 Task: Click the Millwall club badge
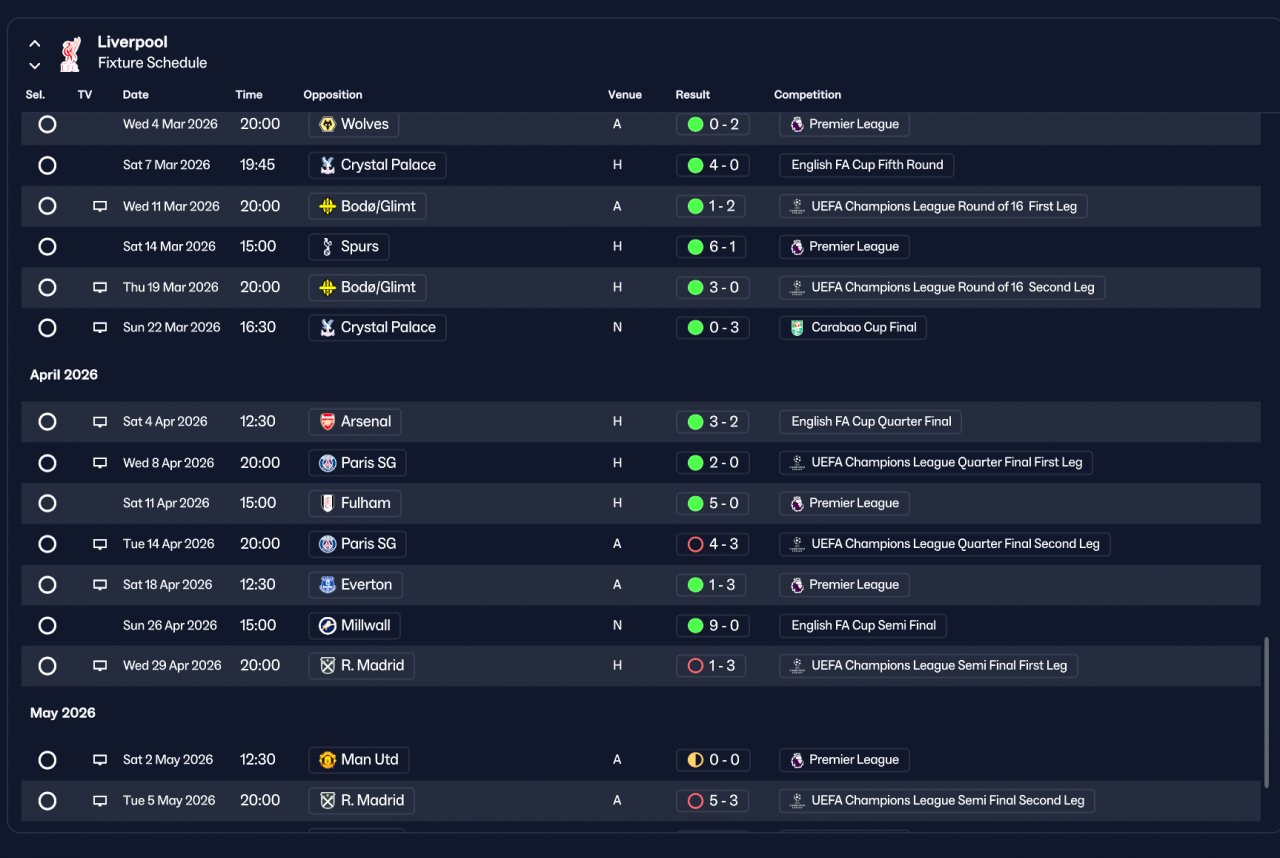327,625
